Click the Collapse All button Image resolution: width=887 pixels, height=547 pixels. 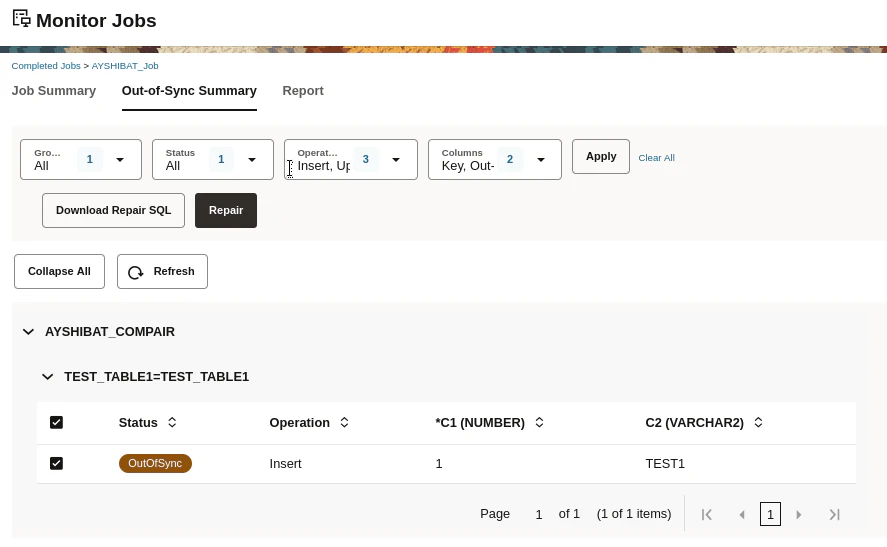(59, 272)
